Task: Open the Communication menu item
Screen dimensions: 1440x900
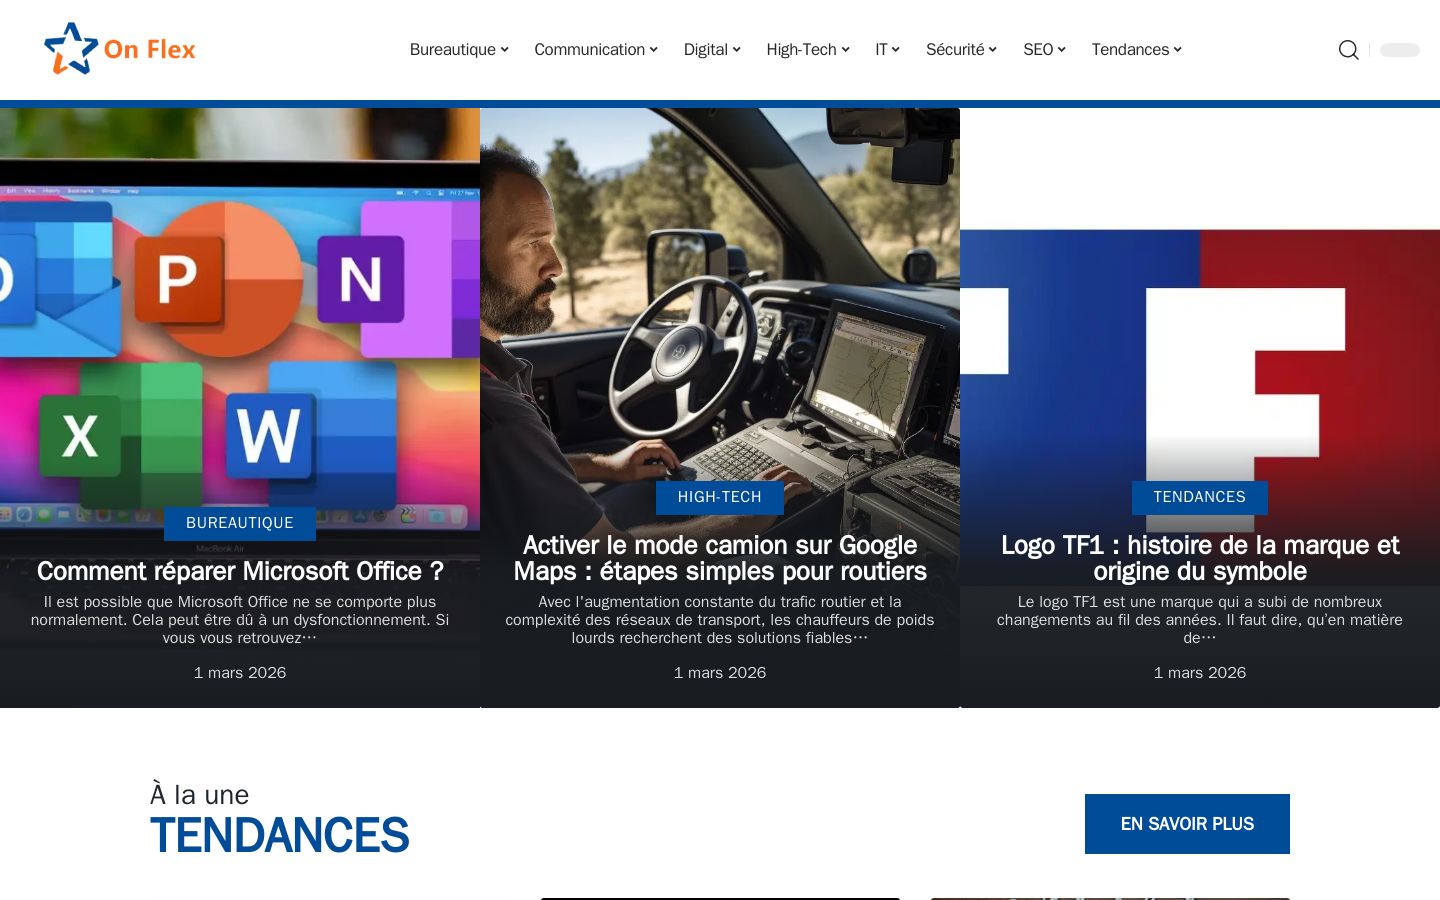Action: point(589,50)
